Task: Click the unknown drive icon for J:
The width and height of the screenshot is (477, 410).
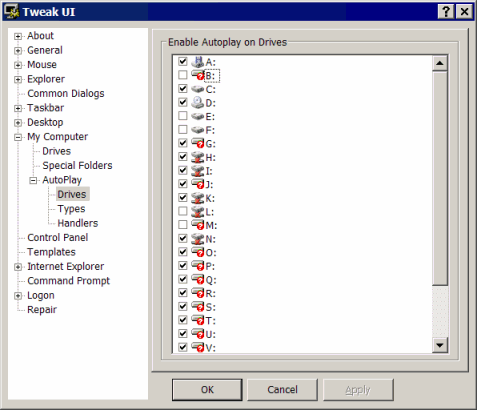Action: [x=198, y=184]
